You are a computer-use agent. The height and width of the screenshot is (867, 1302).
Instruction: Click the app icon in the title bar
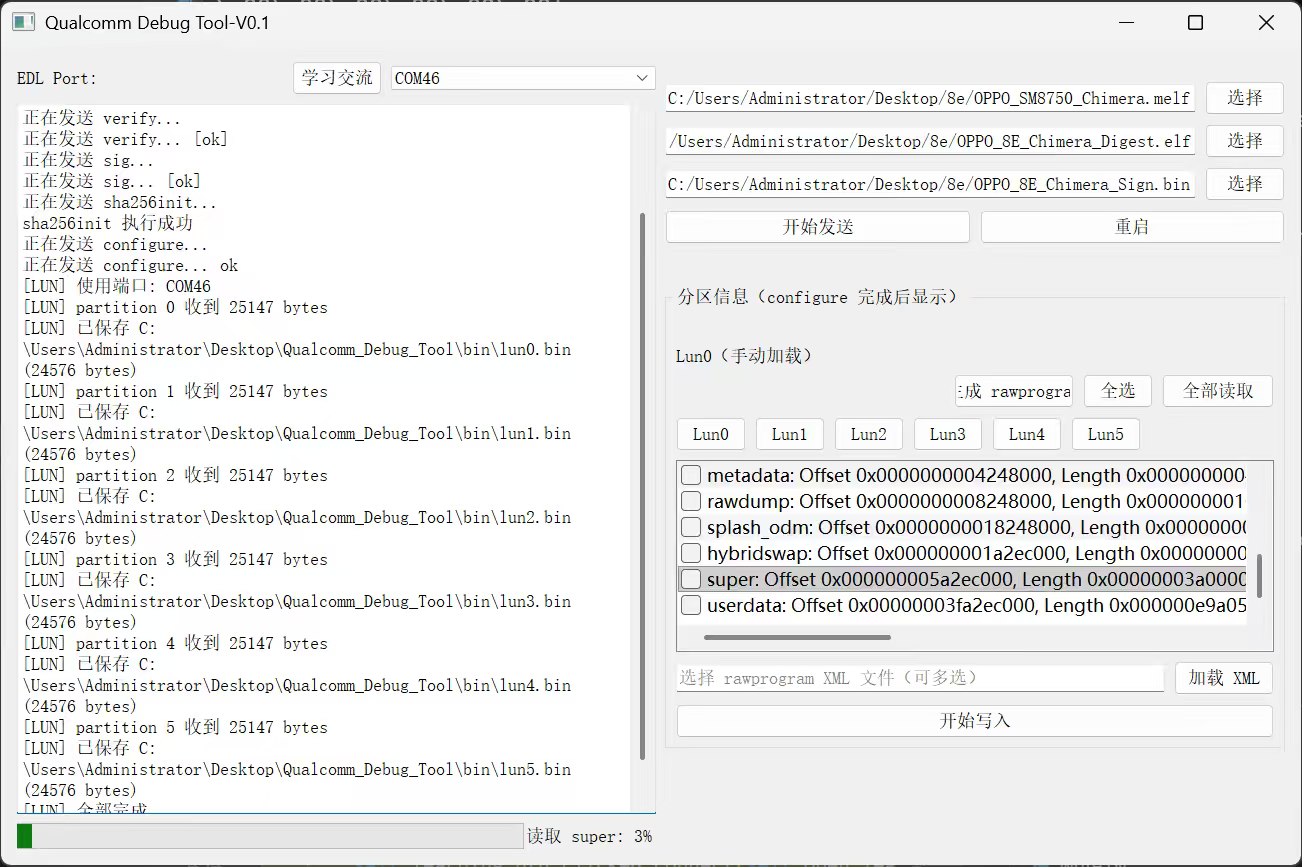(24, 23)
